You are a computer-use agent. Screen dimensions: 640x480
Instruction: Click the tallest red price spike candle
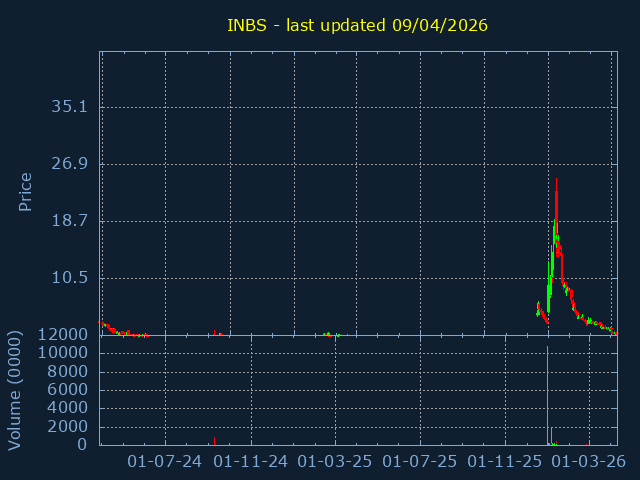556,200
